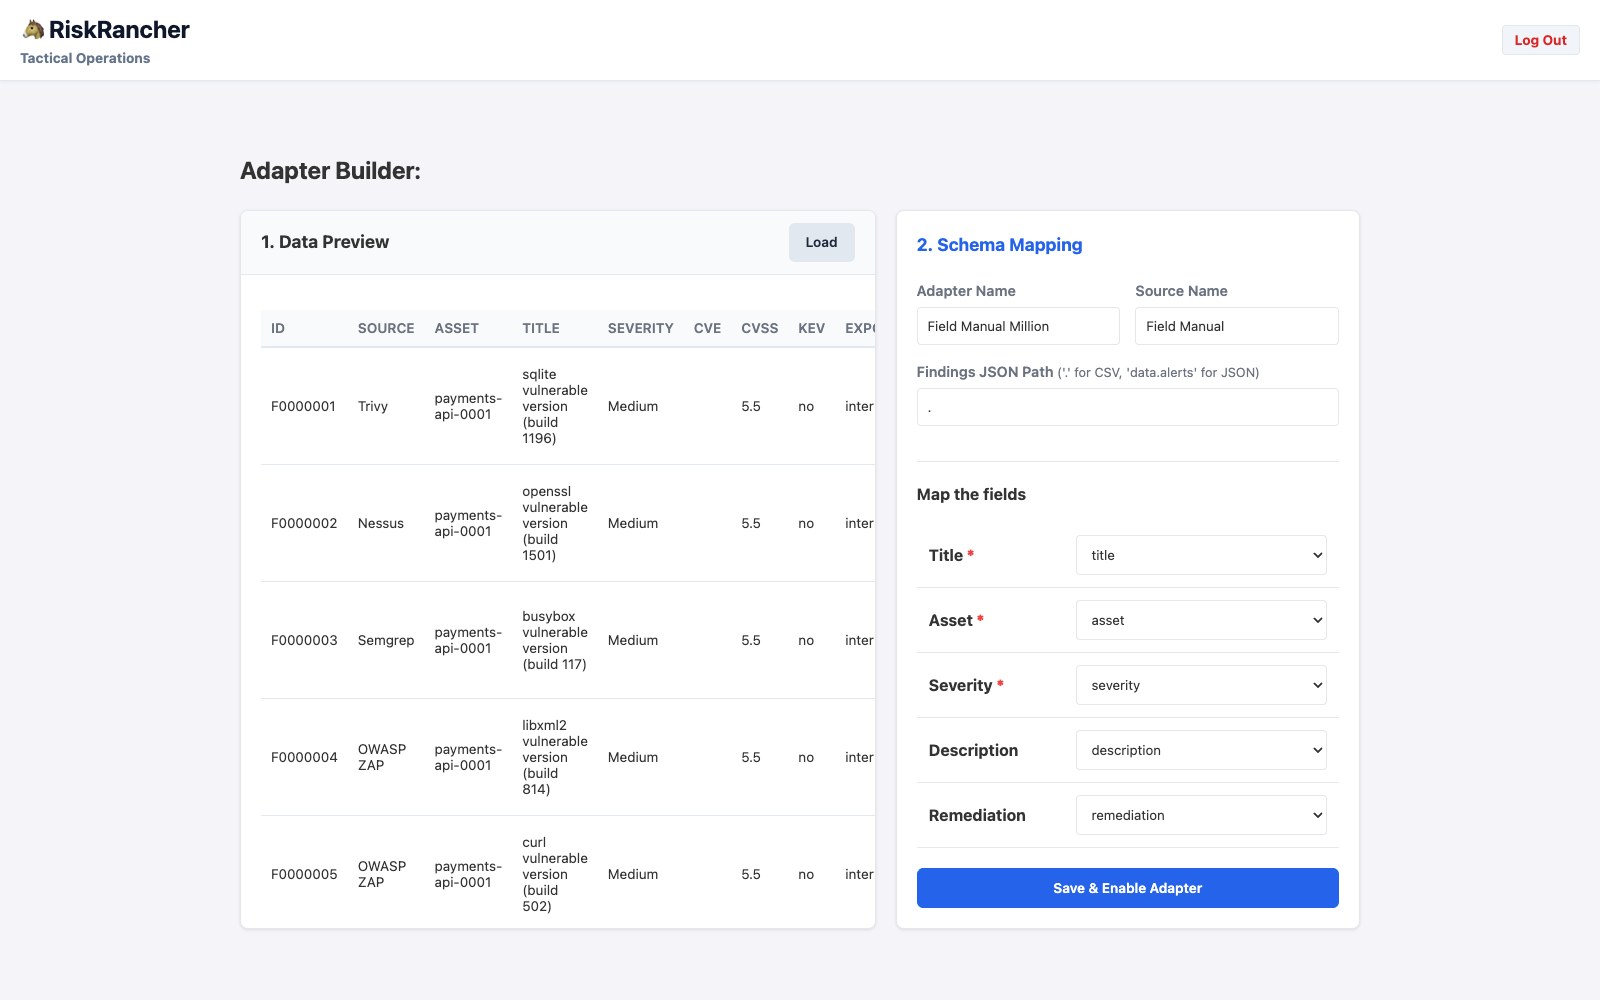
Task: Select the F0000002 ID cell
Action: pyautogui.click(x=304, y=523)
